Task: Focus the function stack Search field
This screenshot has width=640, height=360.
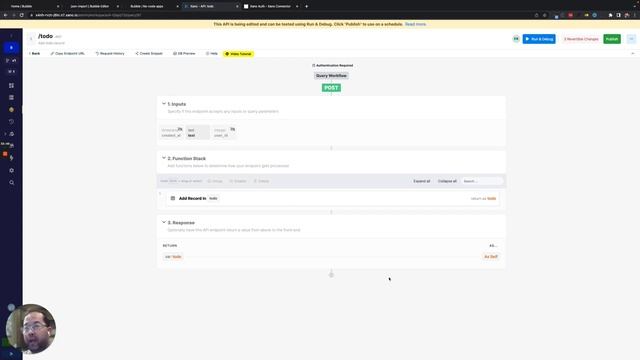Action: click(x=482, y=181)
